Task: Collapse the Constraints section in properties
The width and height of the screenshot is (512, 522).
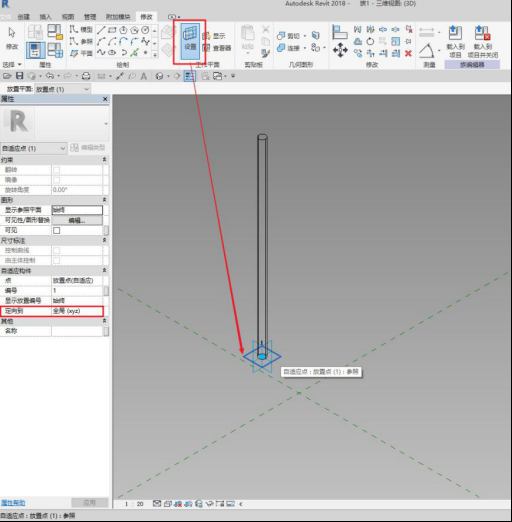Action: [x=104, y=160]
